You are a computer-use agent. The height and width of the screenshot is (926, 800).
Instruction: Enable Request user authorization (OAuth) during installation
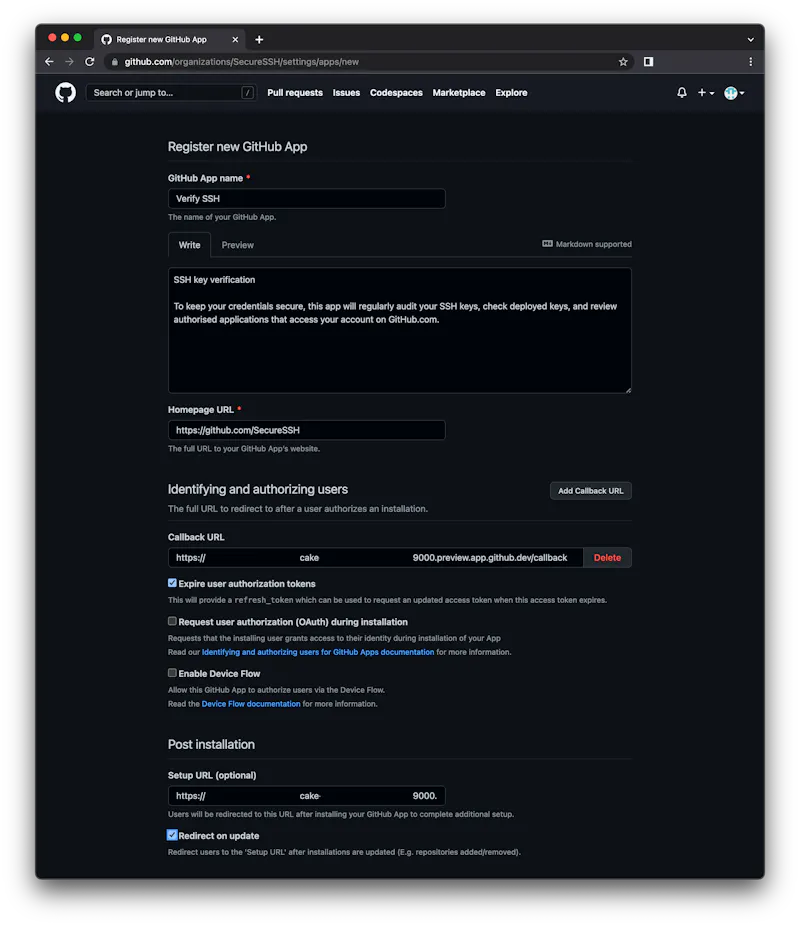(x=172, y=621)
